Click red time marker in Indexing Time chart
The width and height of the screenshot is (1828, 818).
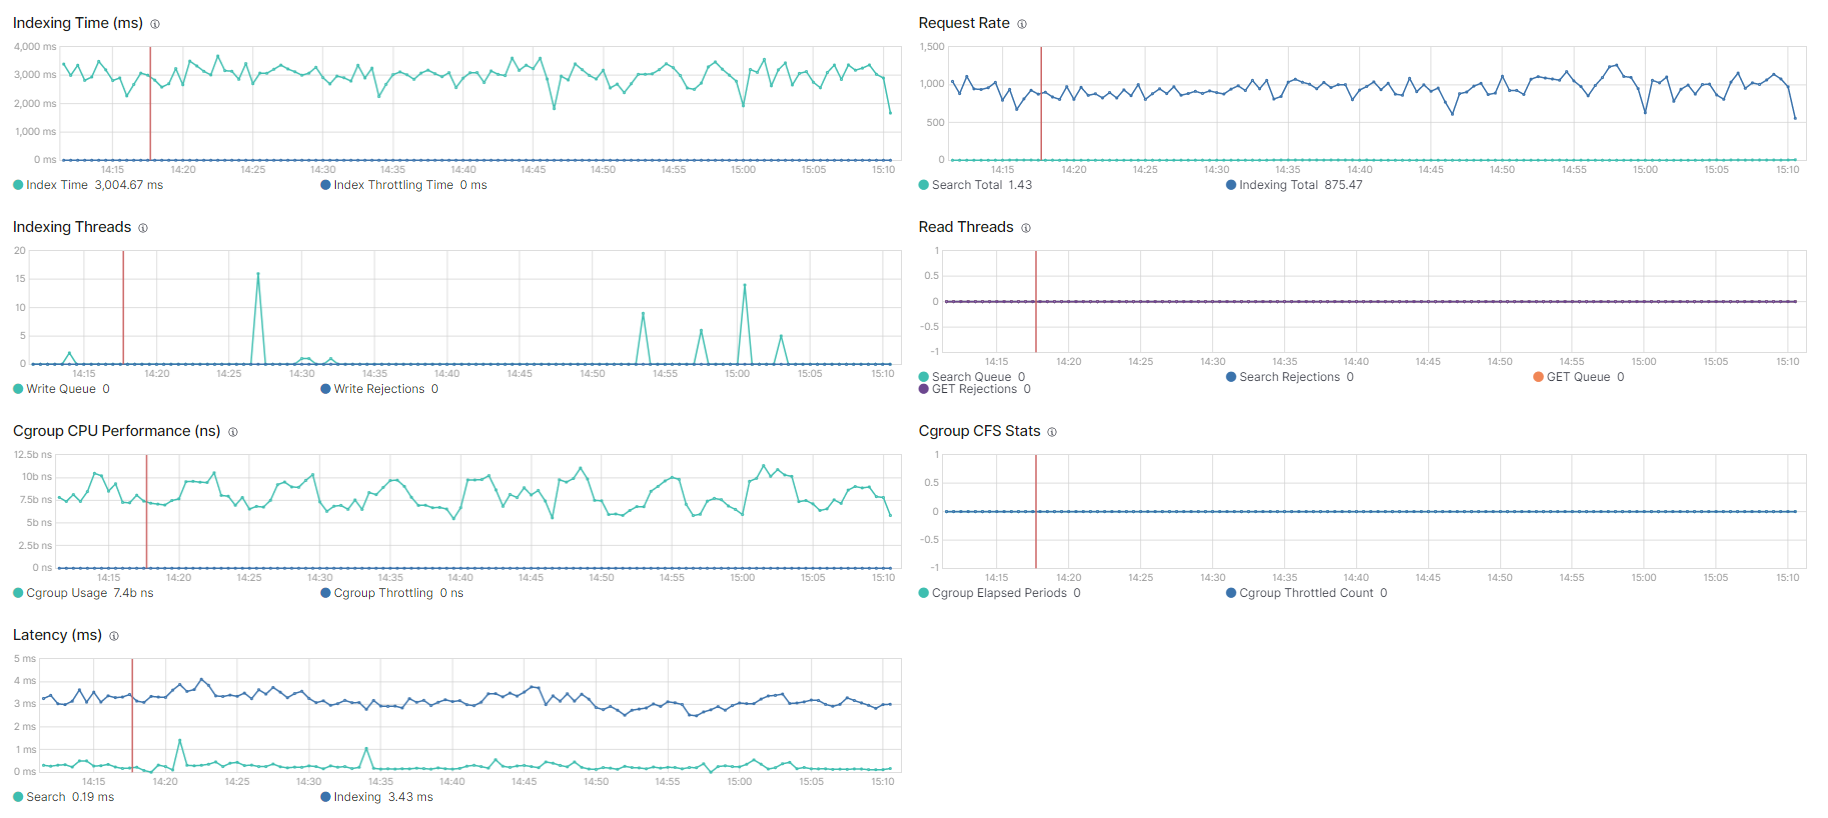click(x=150, y=103)
